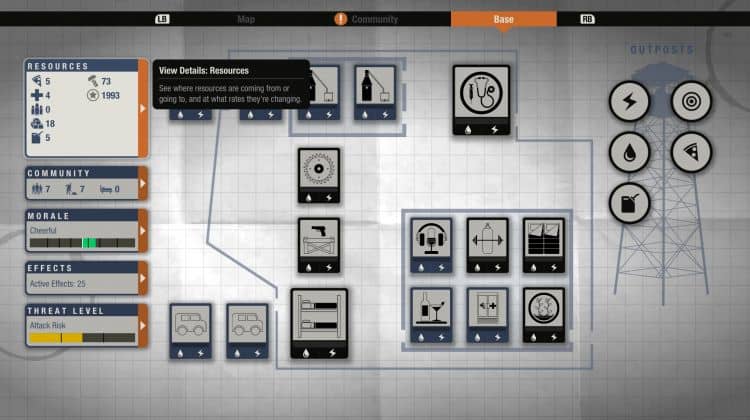Switch to the Map tab

click(x=246, y=19)
